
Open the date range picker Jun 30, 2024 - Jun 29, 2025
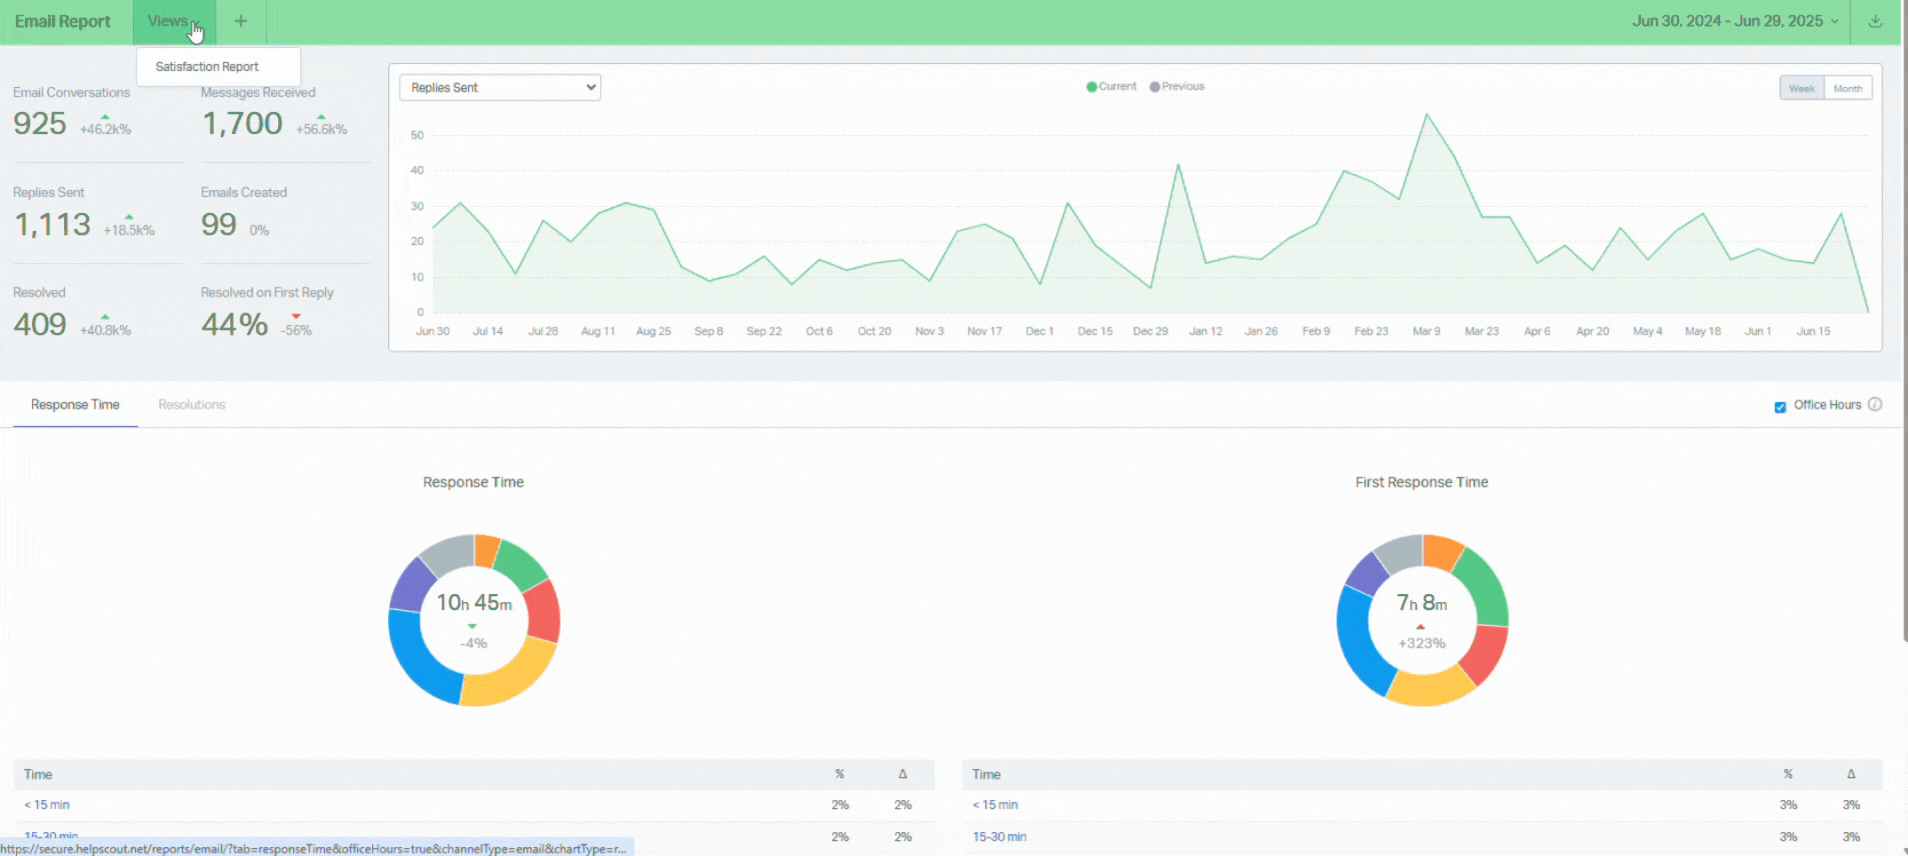(1735, 21)
